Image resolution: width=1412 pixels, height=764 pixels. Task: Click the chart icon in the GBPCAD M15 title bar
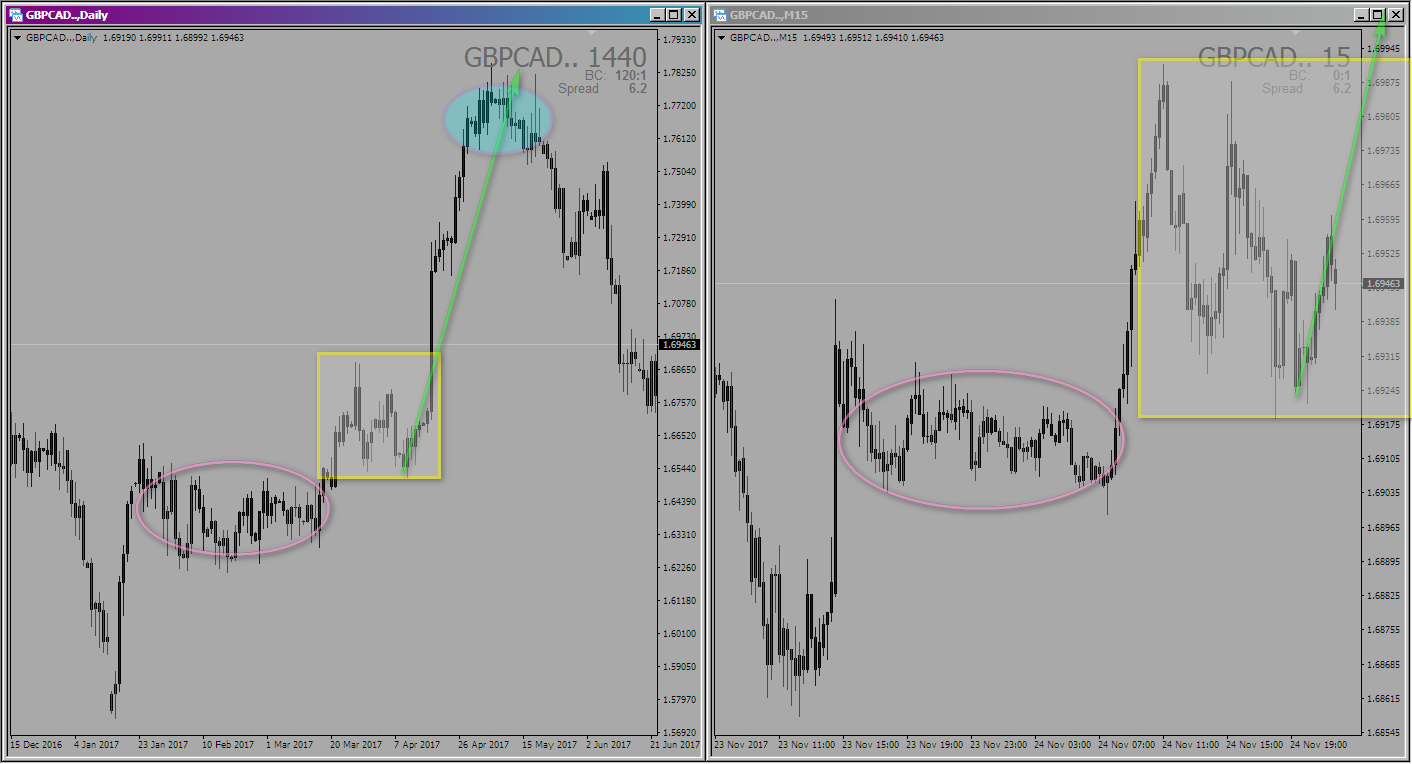(x=719, y=15)
